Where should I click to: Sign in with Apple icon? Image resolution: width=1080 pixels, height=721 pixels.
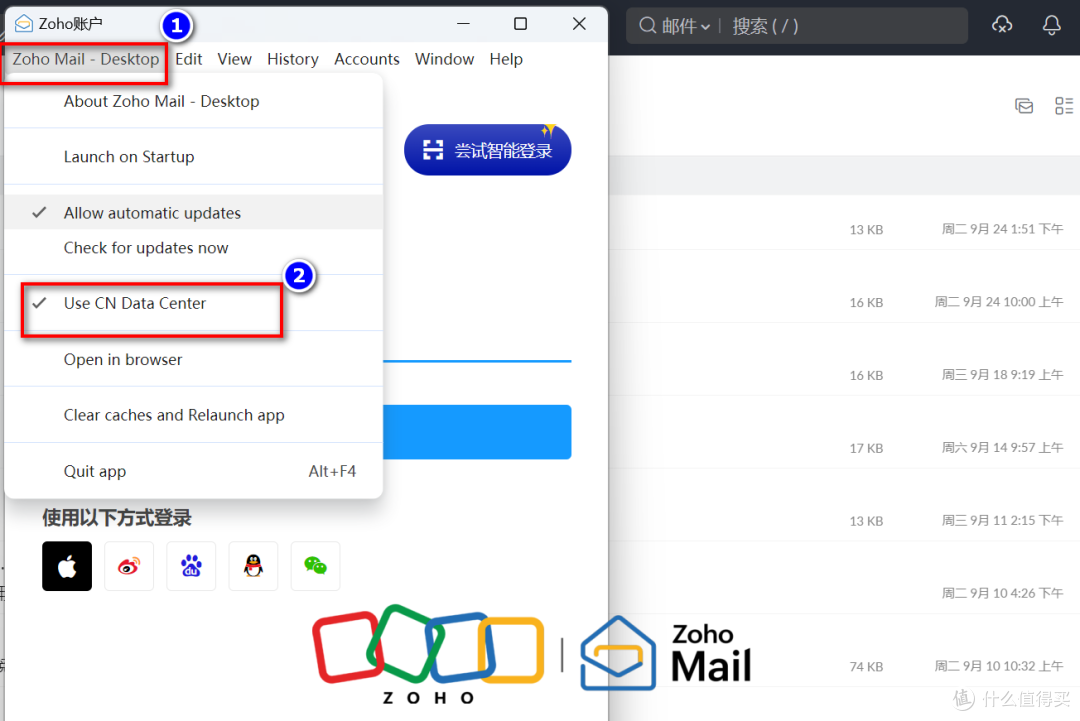coord(67,566)
